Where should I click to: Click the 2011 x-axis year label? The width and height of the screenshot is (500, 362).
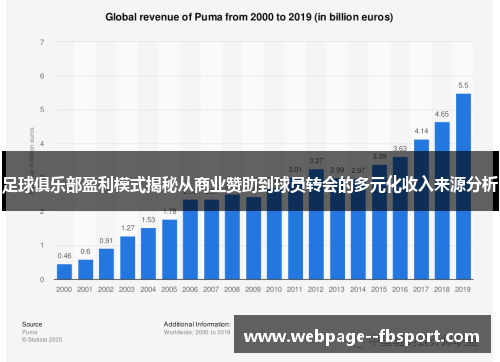point(295,289)
